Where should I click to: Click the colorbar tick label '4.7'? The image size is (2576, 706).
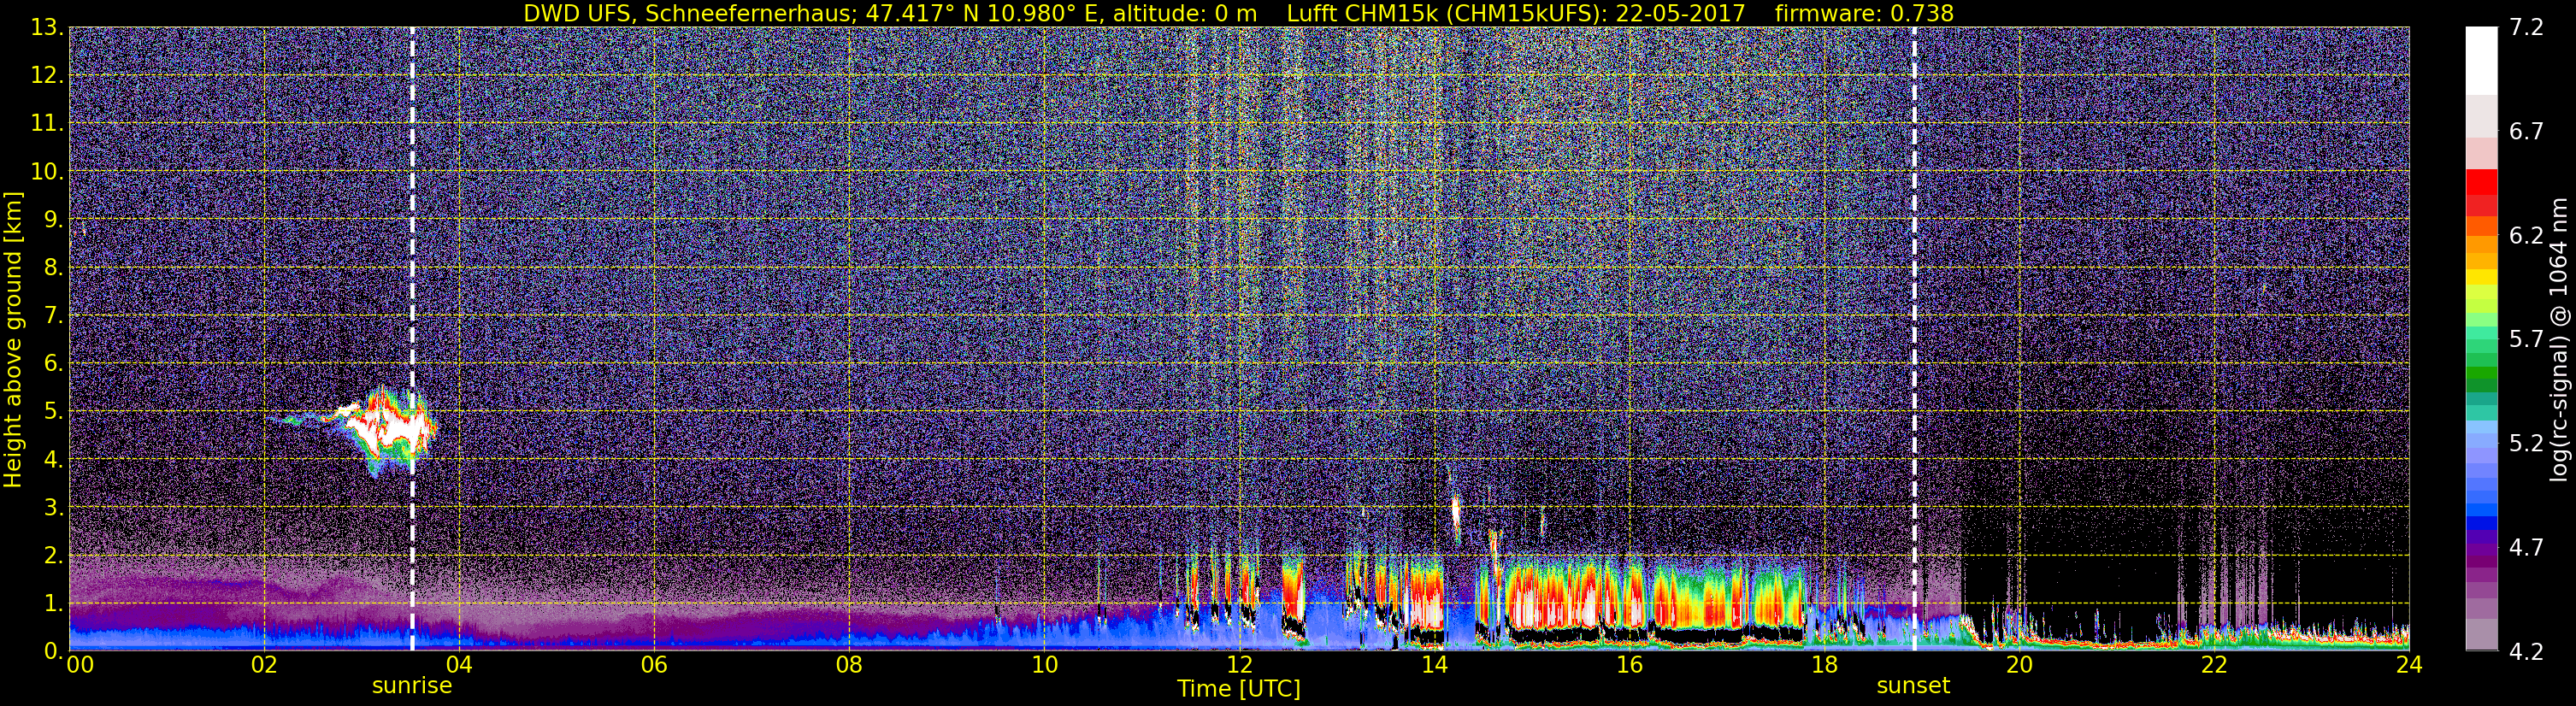tap(2525, 548)
